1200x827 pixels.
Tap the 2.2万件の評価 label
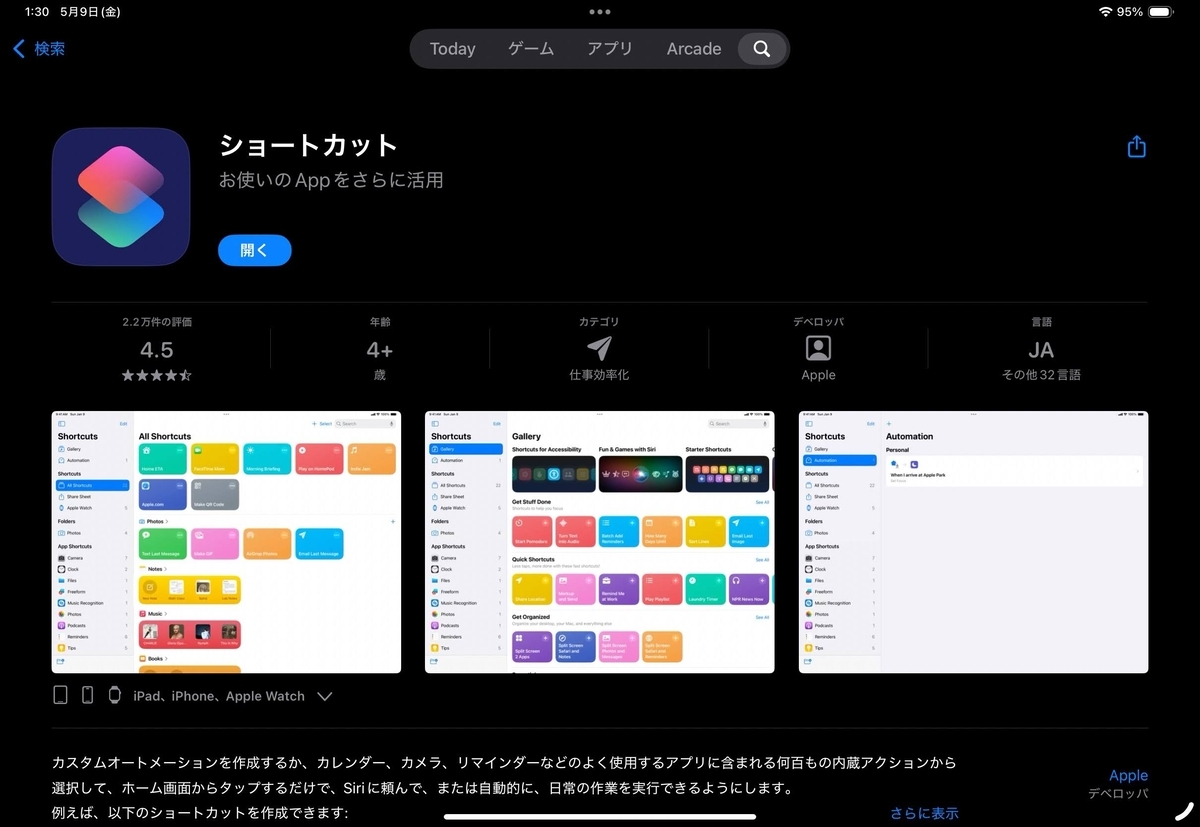point(157,322)
